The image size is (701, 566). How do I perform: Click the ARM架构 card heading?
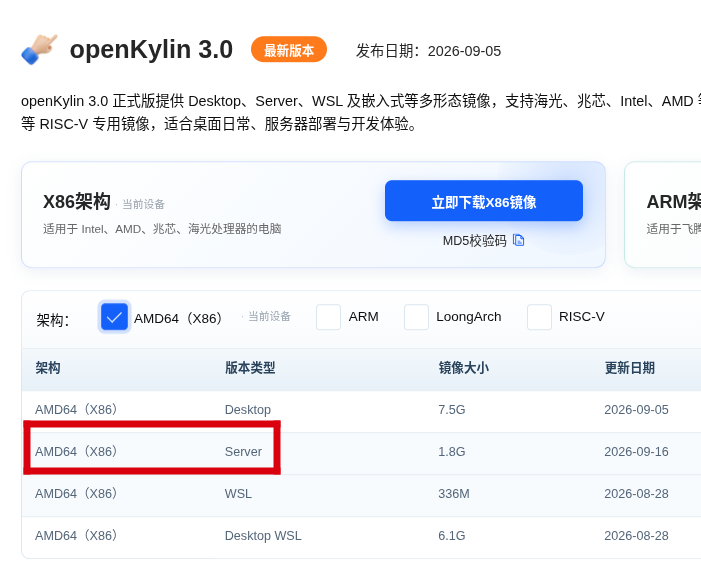674,202
